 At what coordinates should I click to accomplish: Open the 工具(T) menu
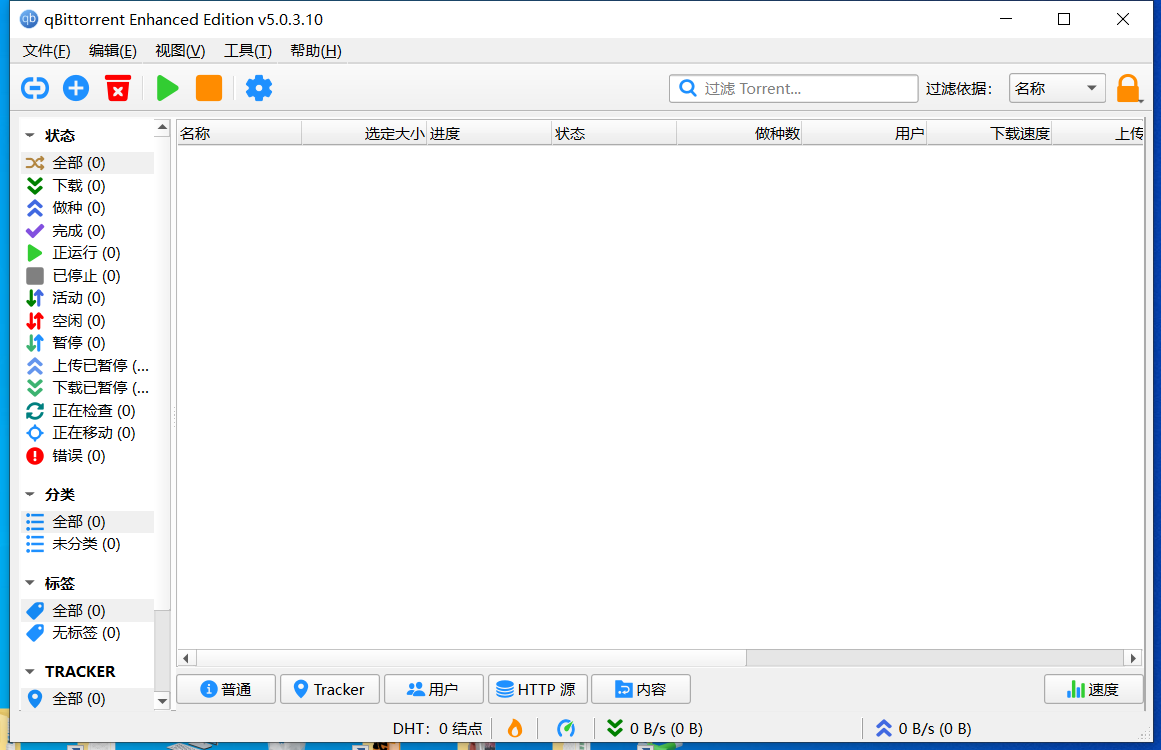click(248, 50)
